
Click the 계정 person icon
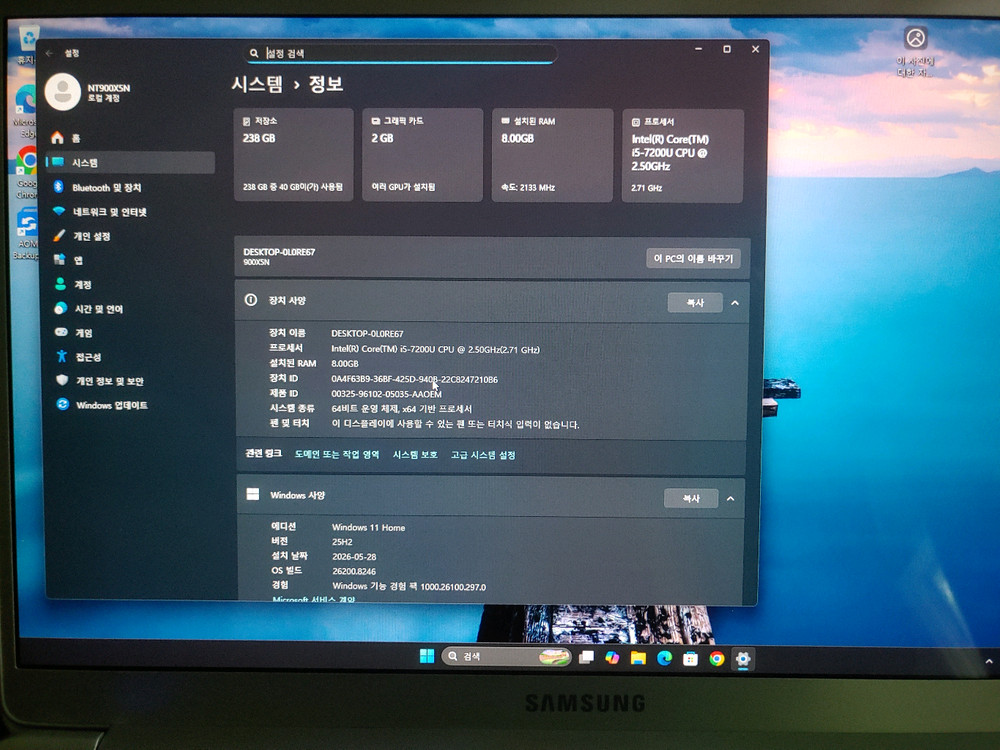60,284
